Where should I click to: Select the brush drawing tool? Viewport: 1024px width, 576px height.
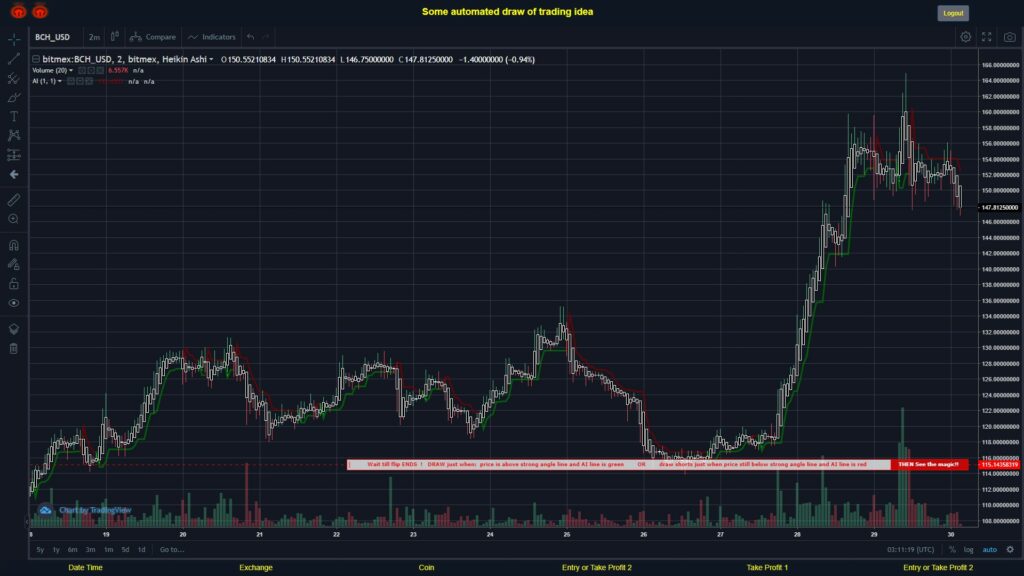click(13, 98)
